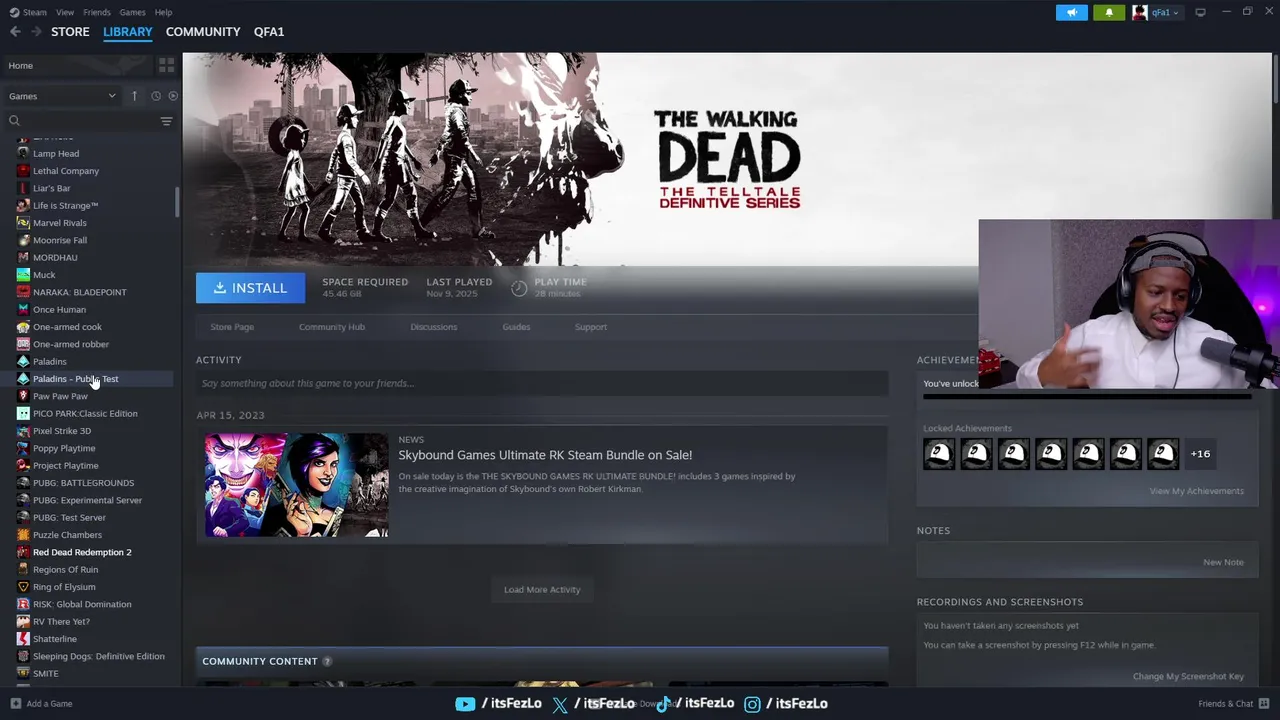Select the SMITE game icon

23,673
